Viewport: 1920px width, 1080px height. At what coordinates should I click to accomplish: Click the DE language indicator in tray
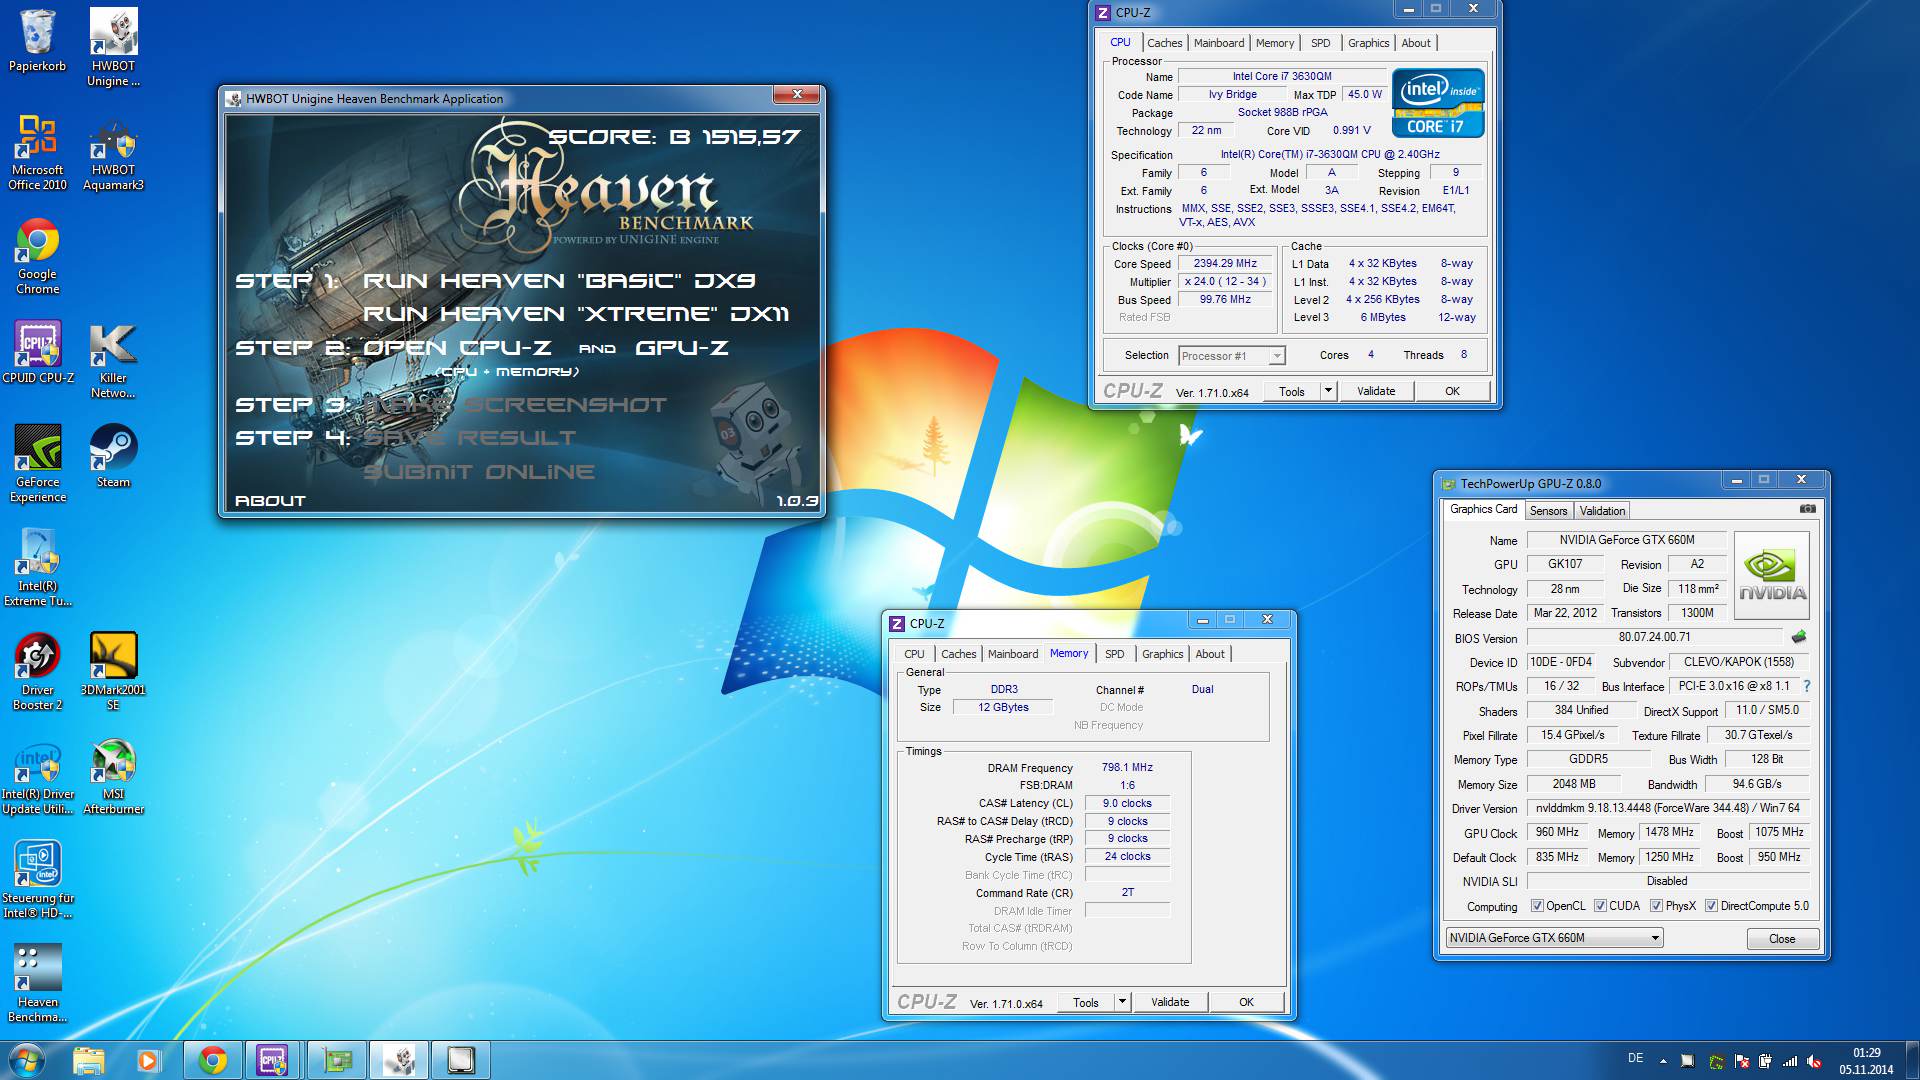[1635, 1058]
